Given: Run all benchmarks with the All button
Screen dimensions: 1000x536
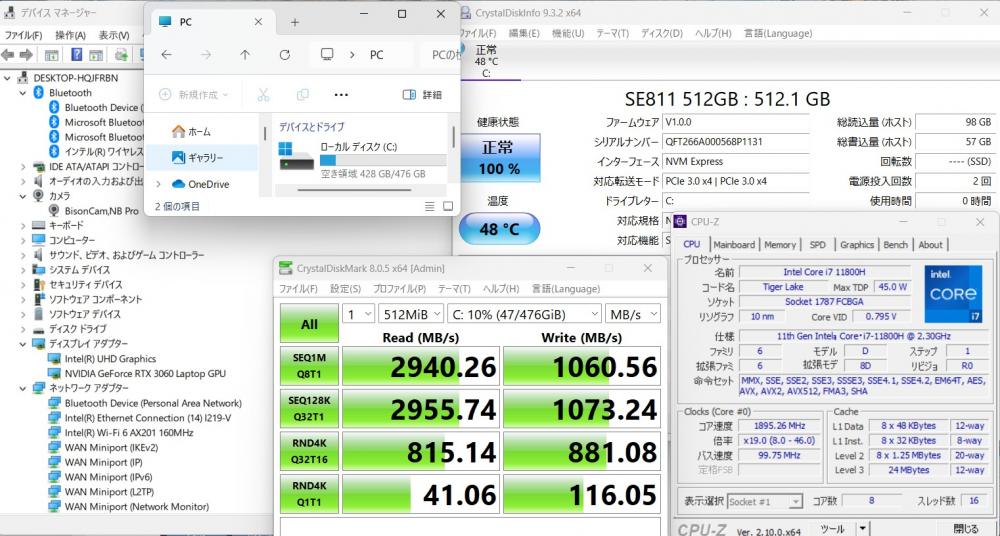Looking at the screenshot, I should click(309, 324).
